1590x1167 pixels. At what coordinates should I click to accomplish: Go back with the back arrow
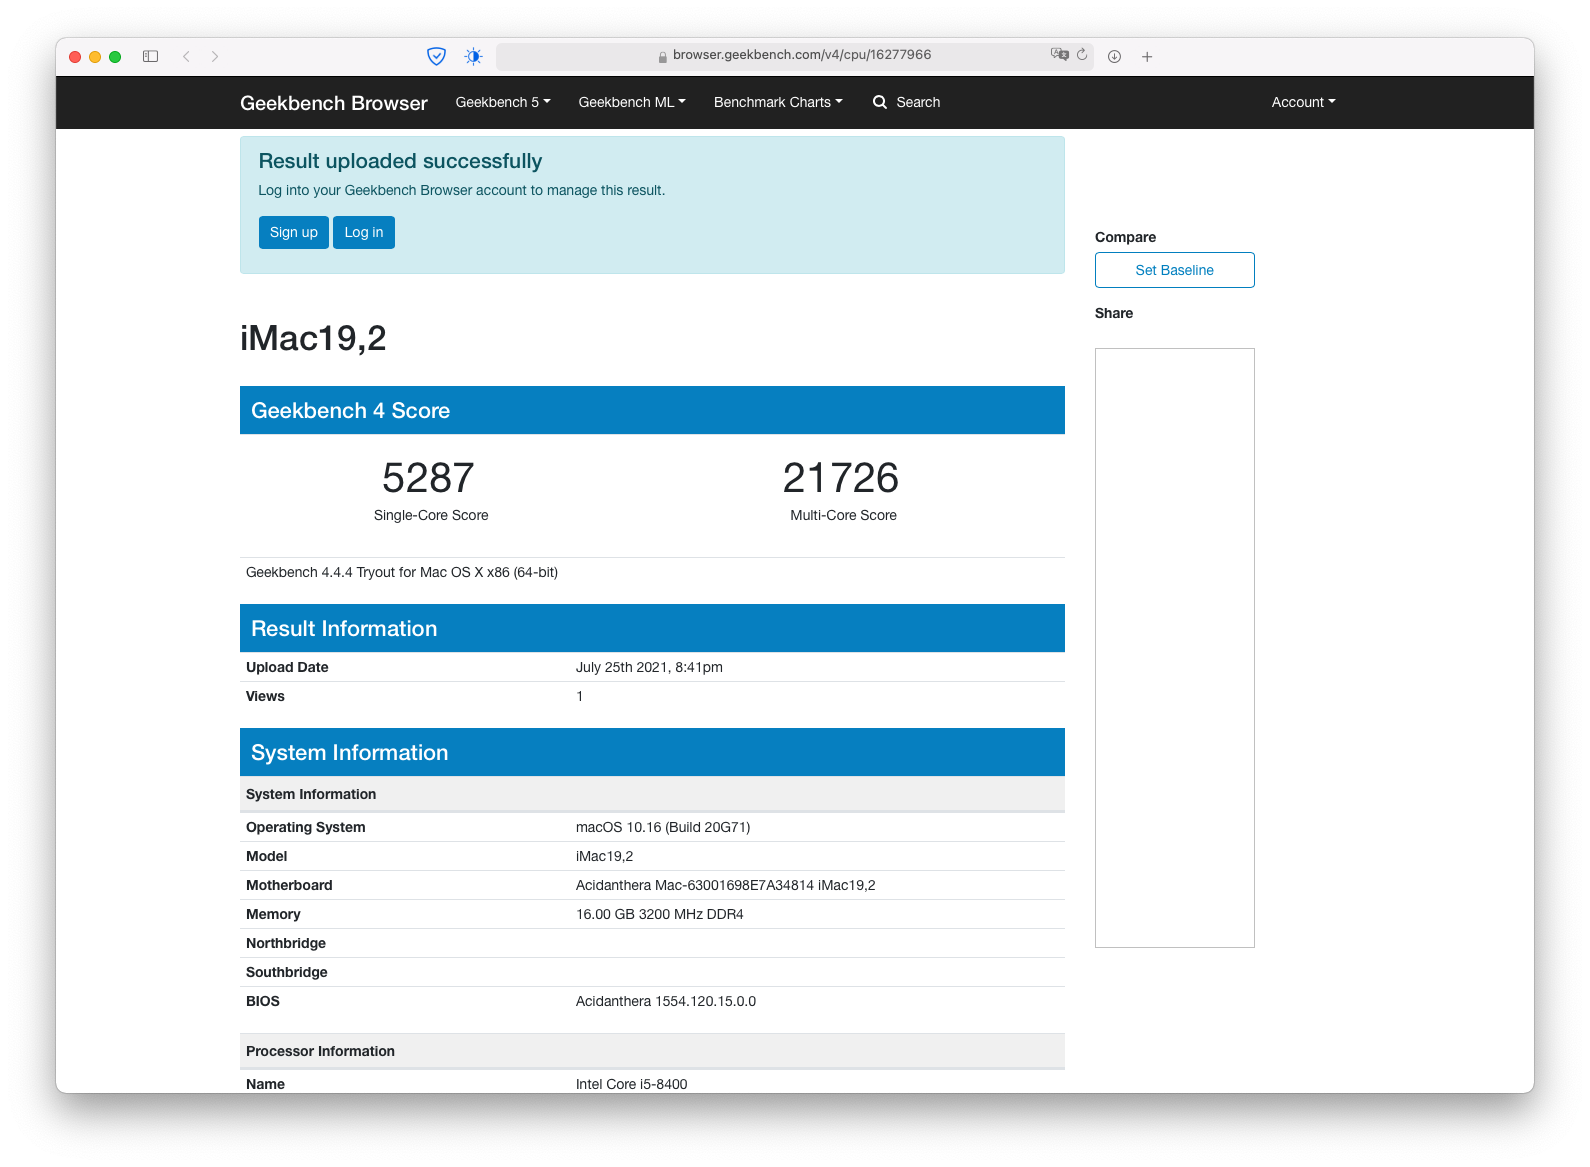[x=186, y=56]
